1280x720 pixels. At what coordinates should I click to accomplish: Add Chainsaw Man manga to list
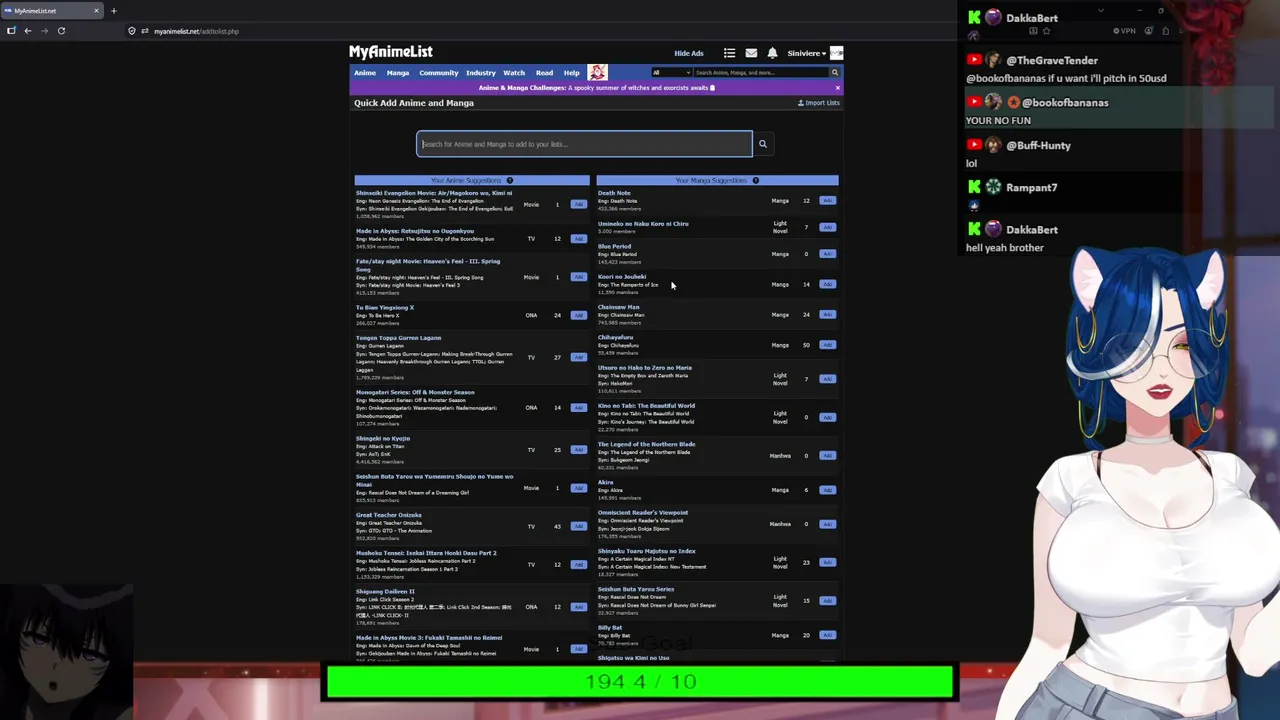click(x=827, y=315)
